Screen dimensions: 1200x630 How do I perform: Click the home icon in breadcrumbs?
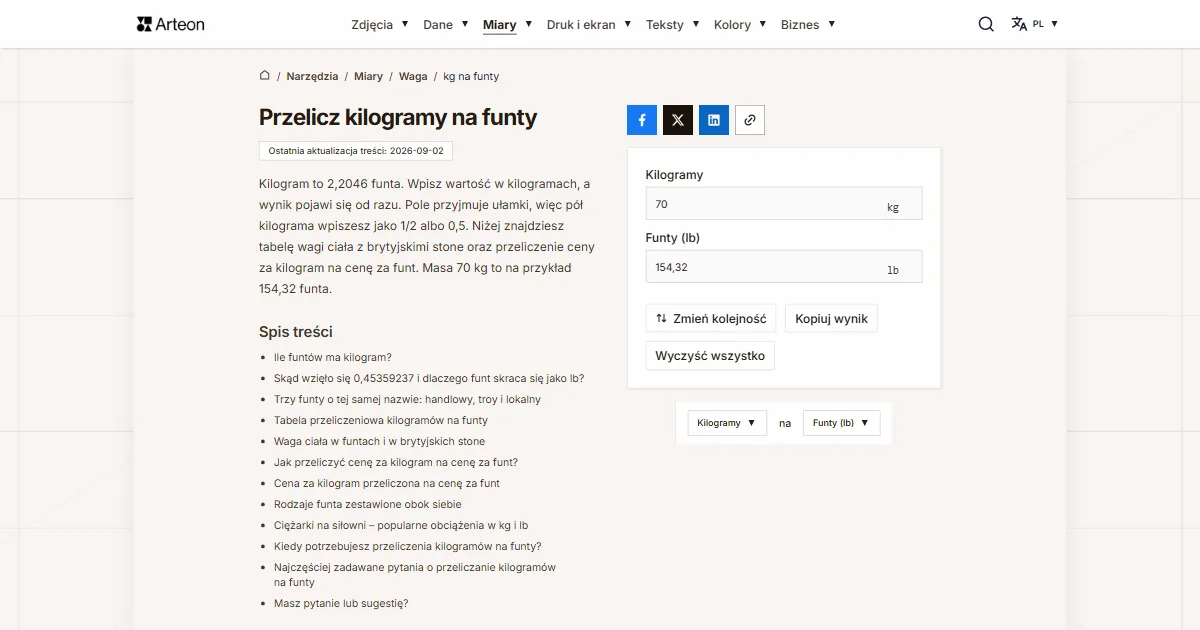click(x=265, y=76)
